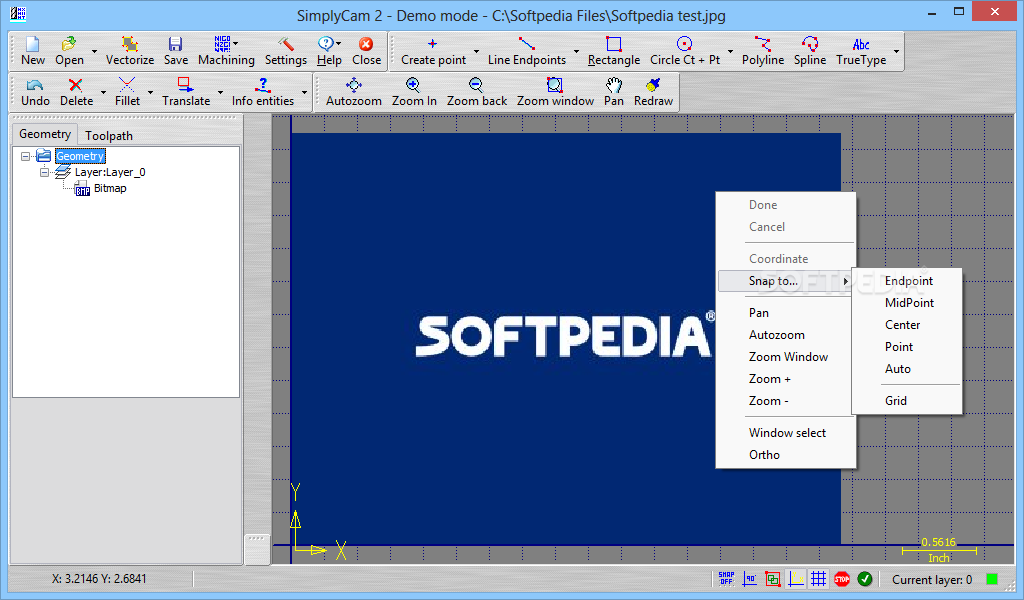Click the Info entities tool
This screenshot has width=1024, height=600.
coord(263,92)
